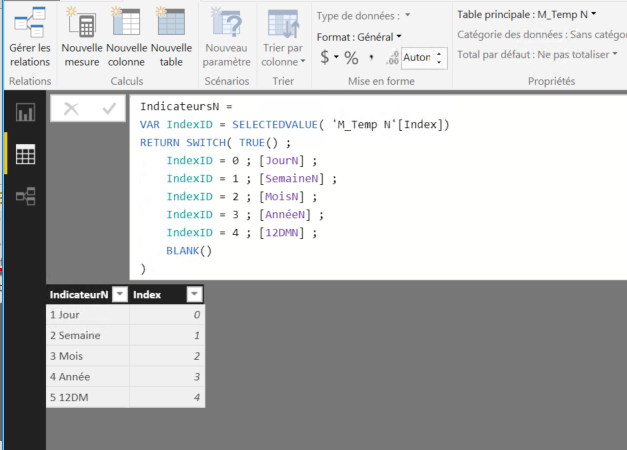
Task: Click [MoisN] measure reference in formula
Action: (x=282, y=196)
